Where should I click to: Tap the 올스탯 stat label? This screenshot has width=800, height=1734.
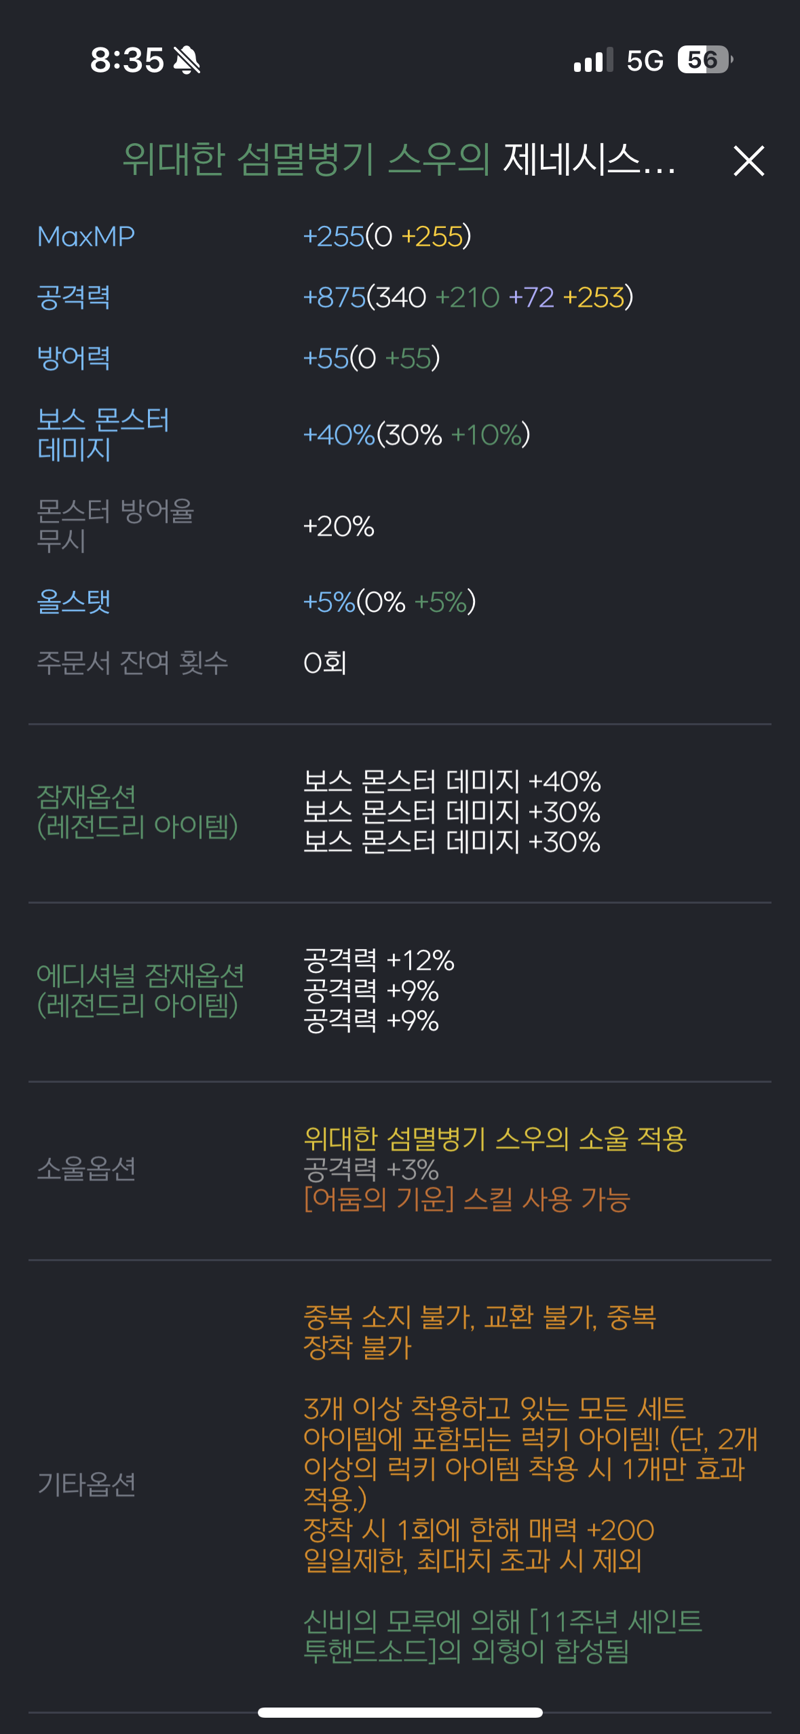click(x=74, y=602)
